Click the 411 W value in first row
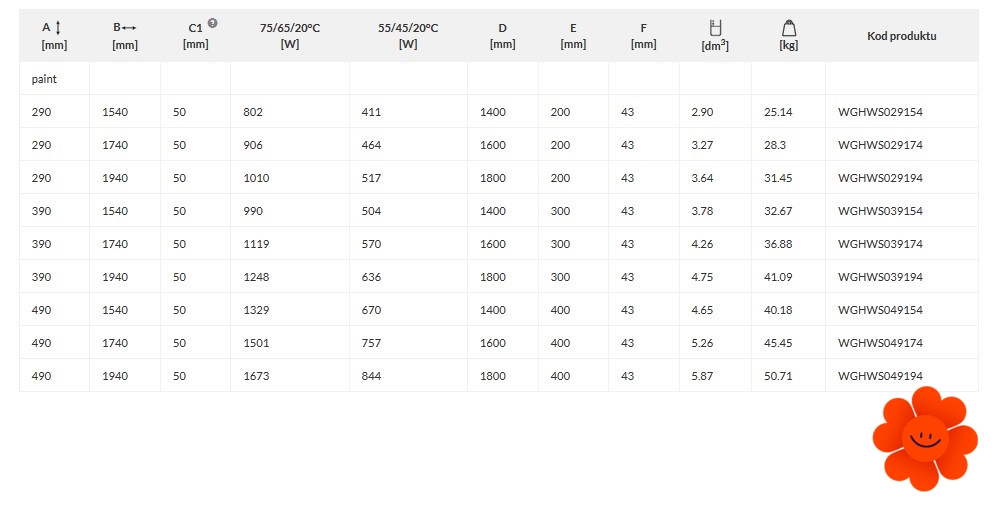The height and width of the screenshot is (513, 1005). pos(371,112)
